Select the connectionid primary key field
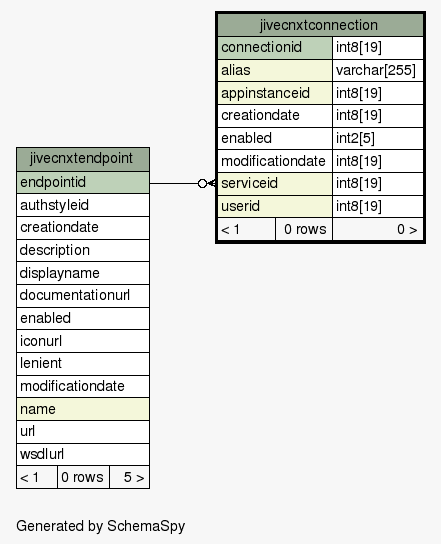 (x=275, y=48)
